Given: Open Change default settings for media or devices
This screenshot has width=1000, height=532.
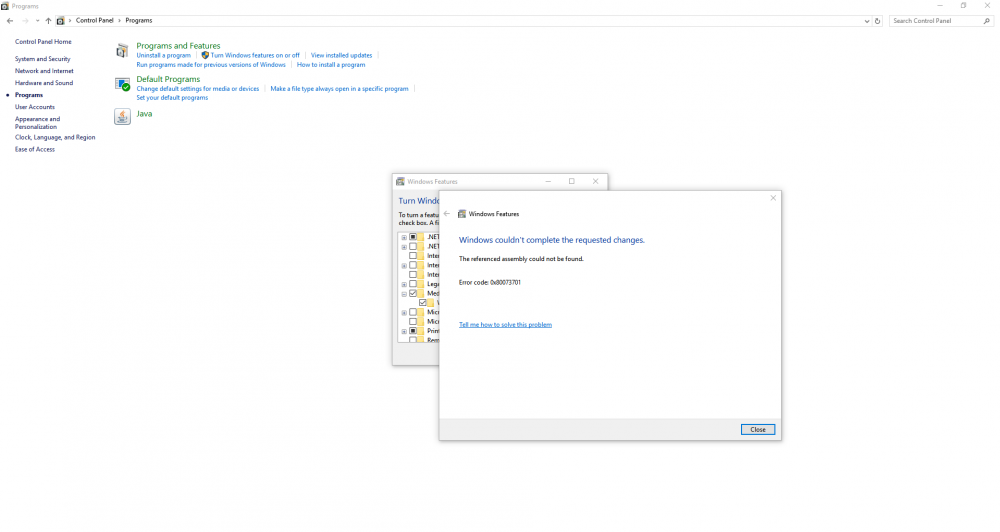Looking at the screenshot, I should 198,89.
